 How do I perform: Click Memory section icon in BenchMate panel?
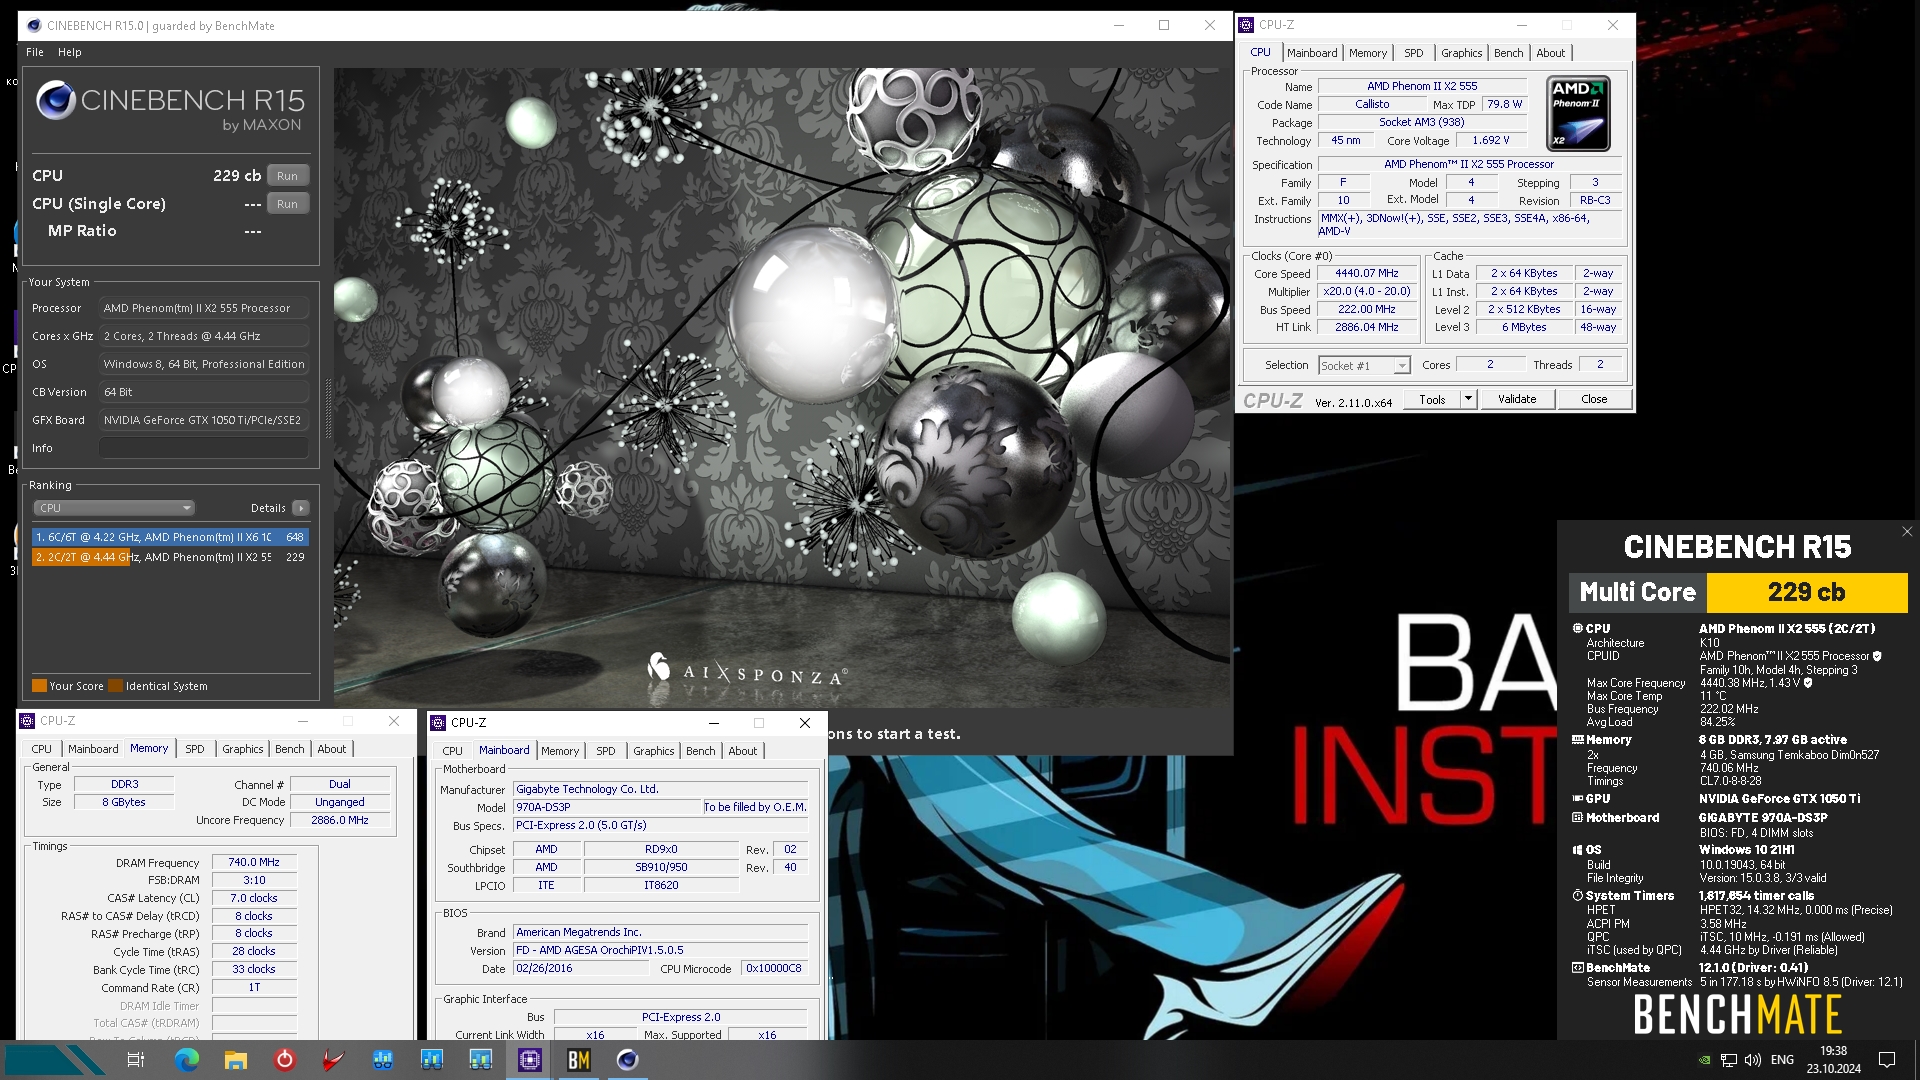[1577, 740]
